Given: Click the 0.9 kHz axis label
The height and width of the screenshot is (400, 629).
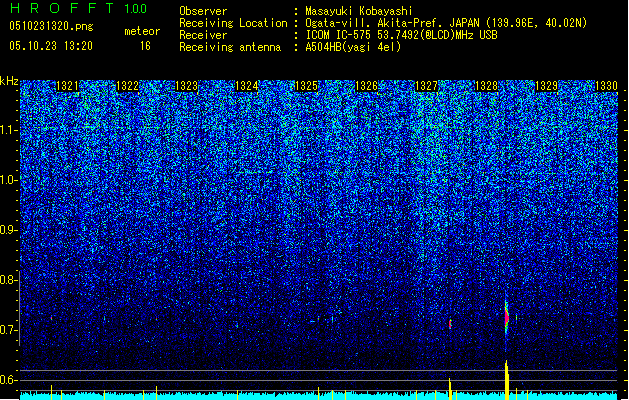Looking at the screenshot, I should 8,230.
